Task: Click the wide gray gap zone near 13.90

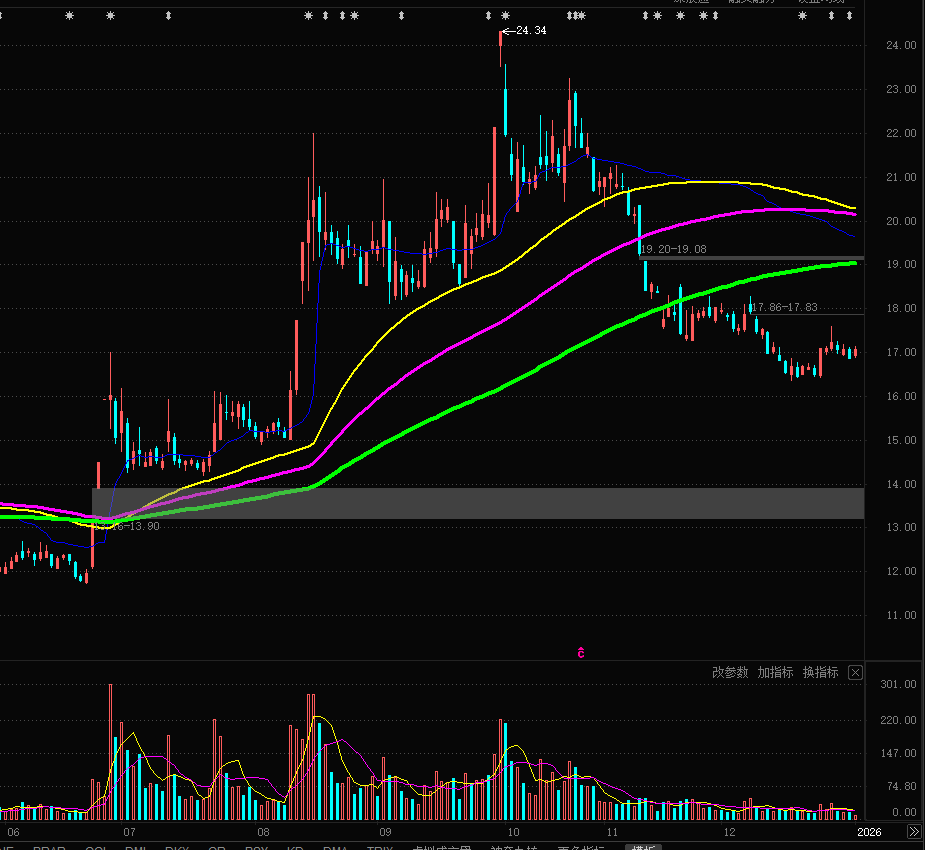Action: [x=500, y=503]
